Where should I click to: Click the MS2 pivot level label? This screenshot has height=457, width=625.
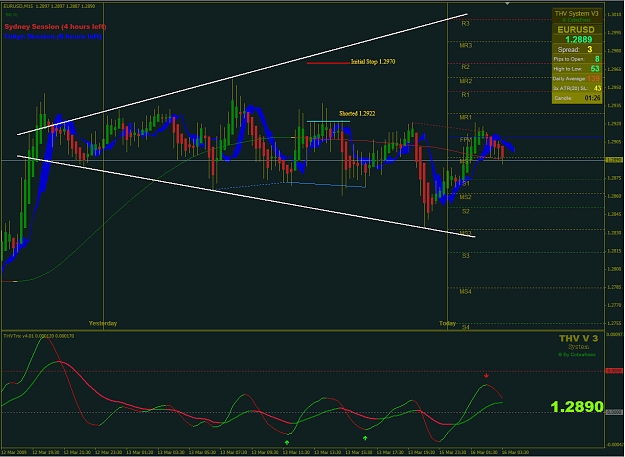pos(466,197)
